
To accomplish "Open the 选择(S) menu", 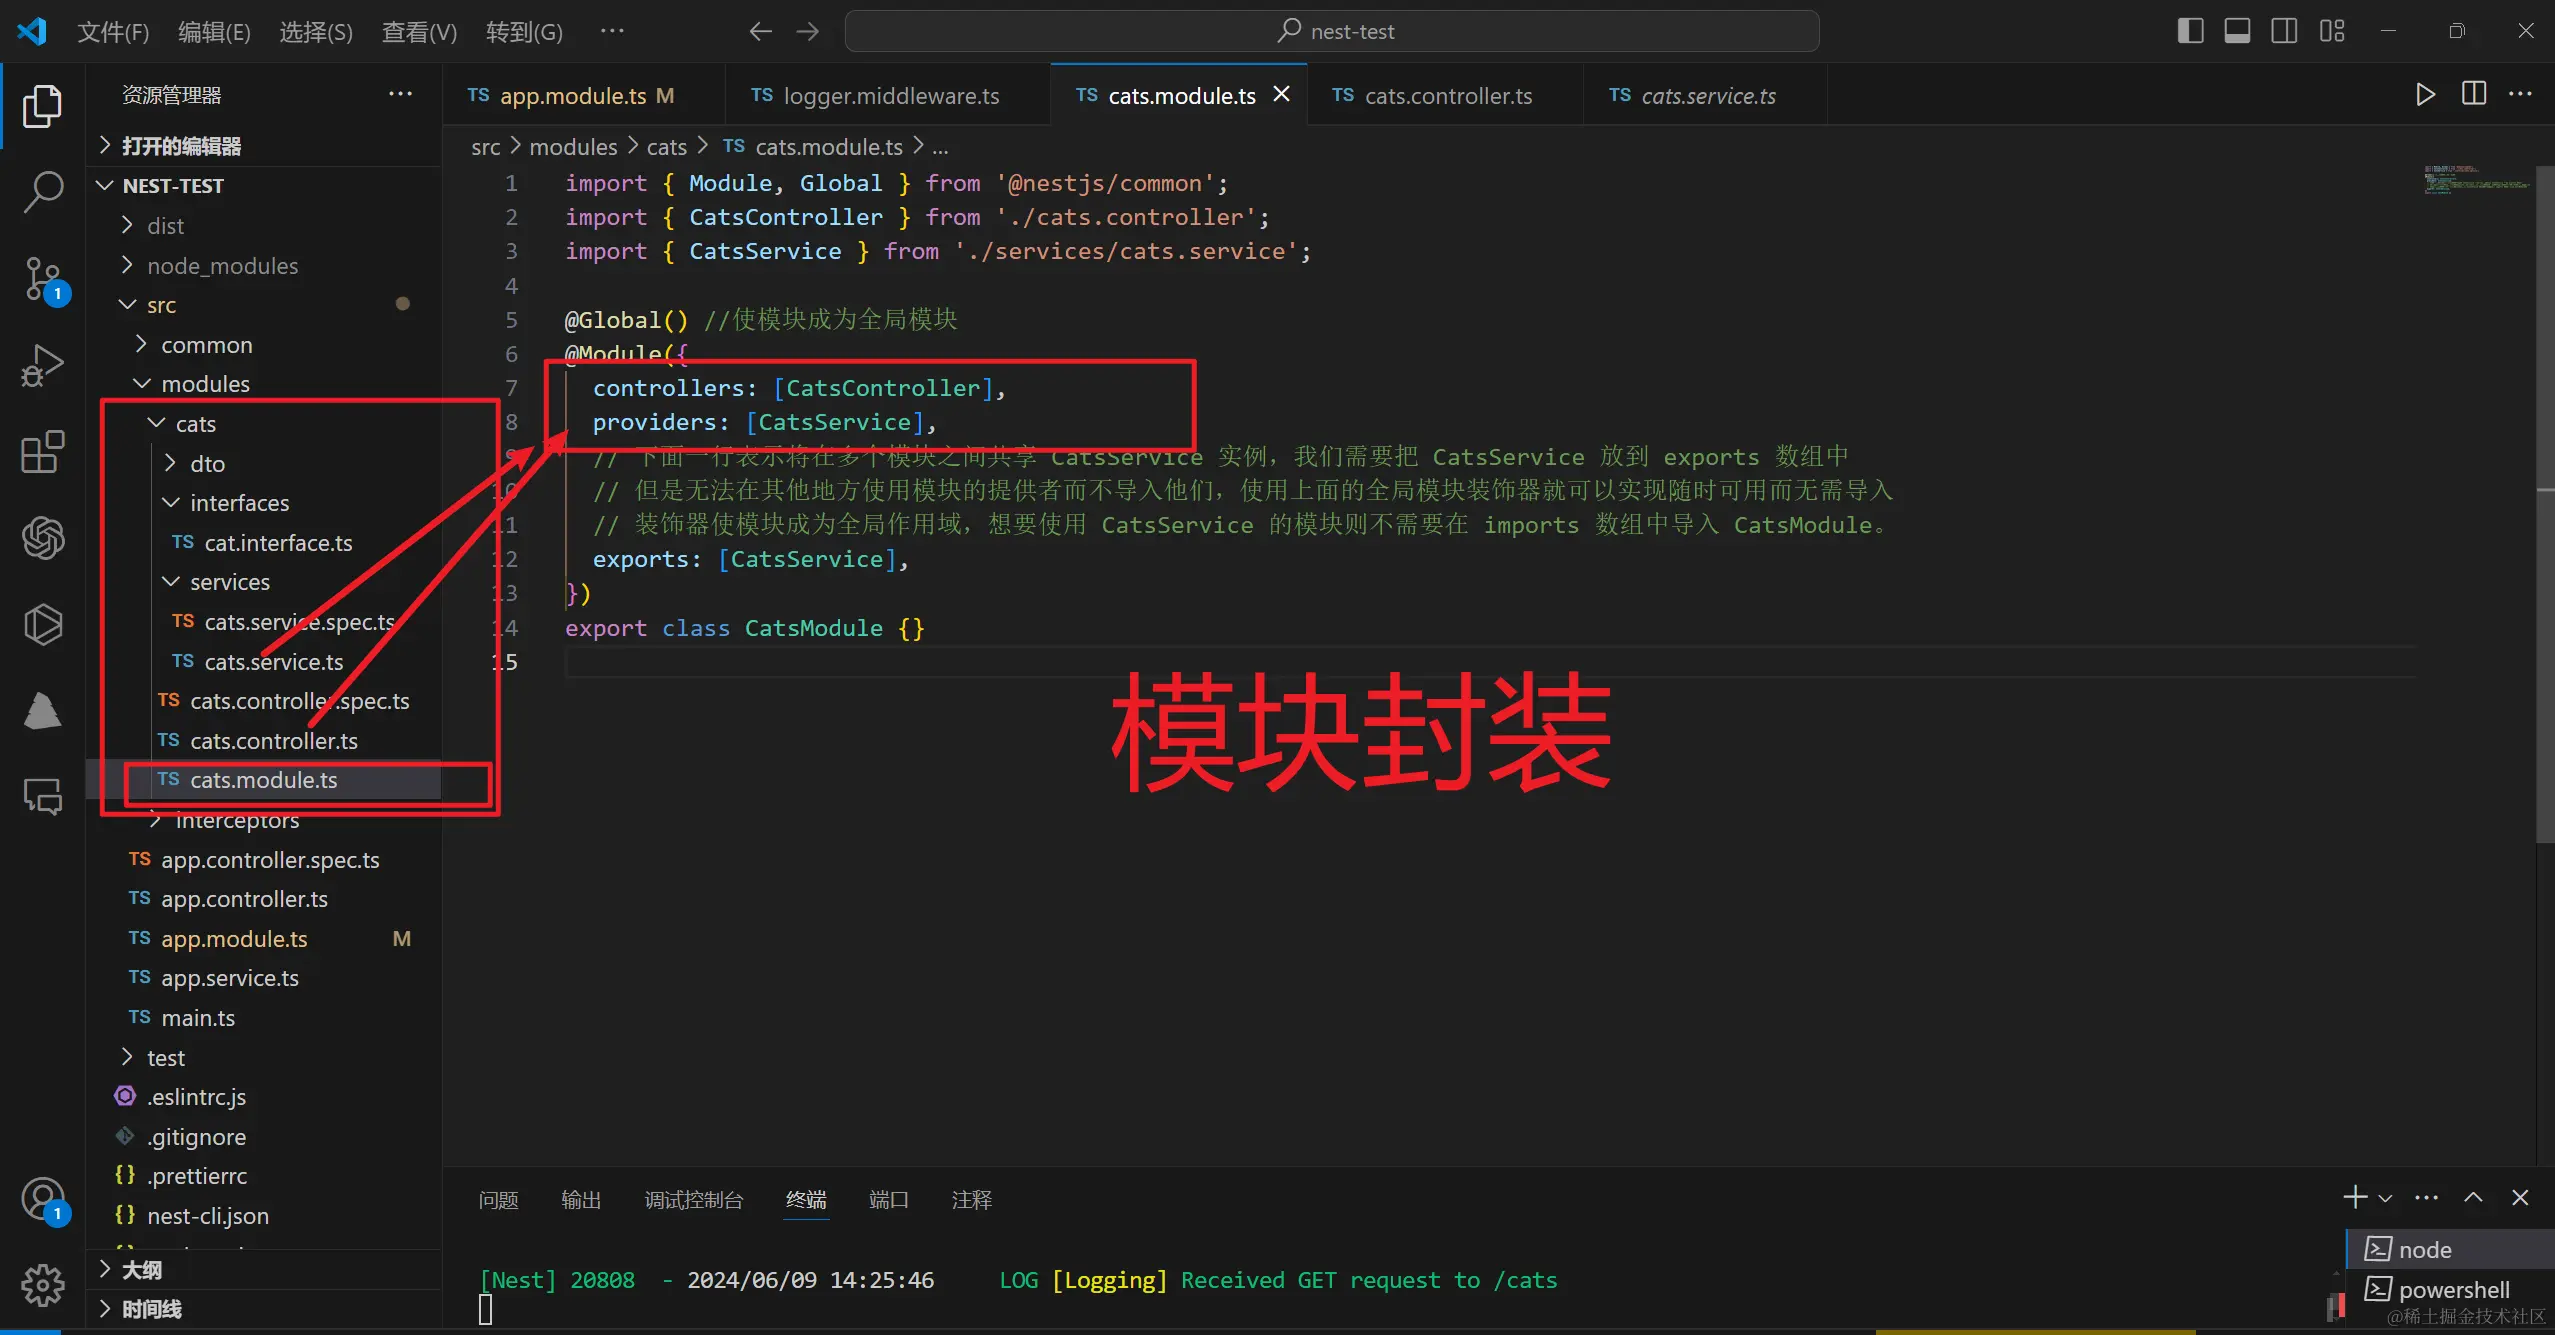I will [x=316, y=32].
